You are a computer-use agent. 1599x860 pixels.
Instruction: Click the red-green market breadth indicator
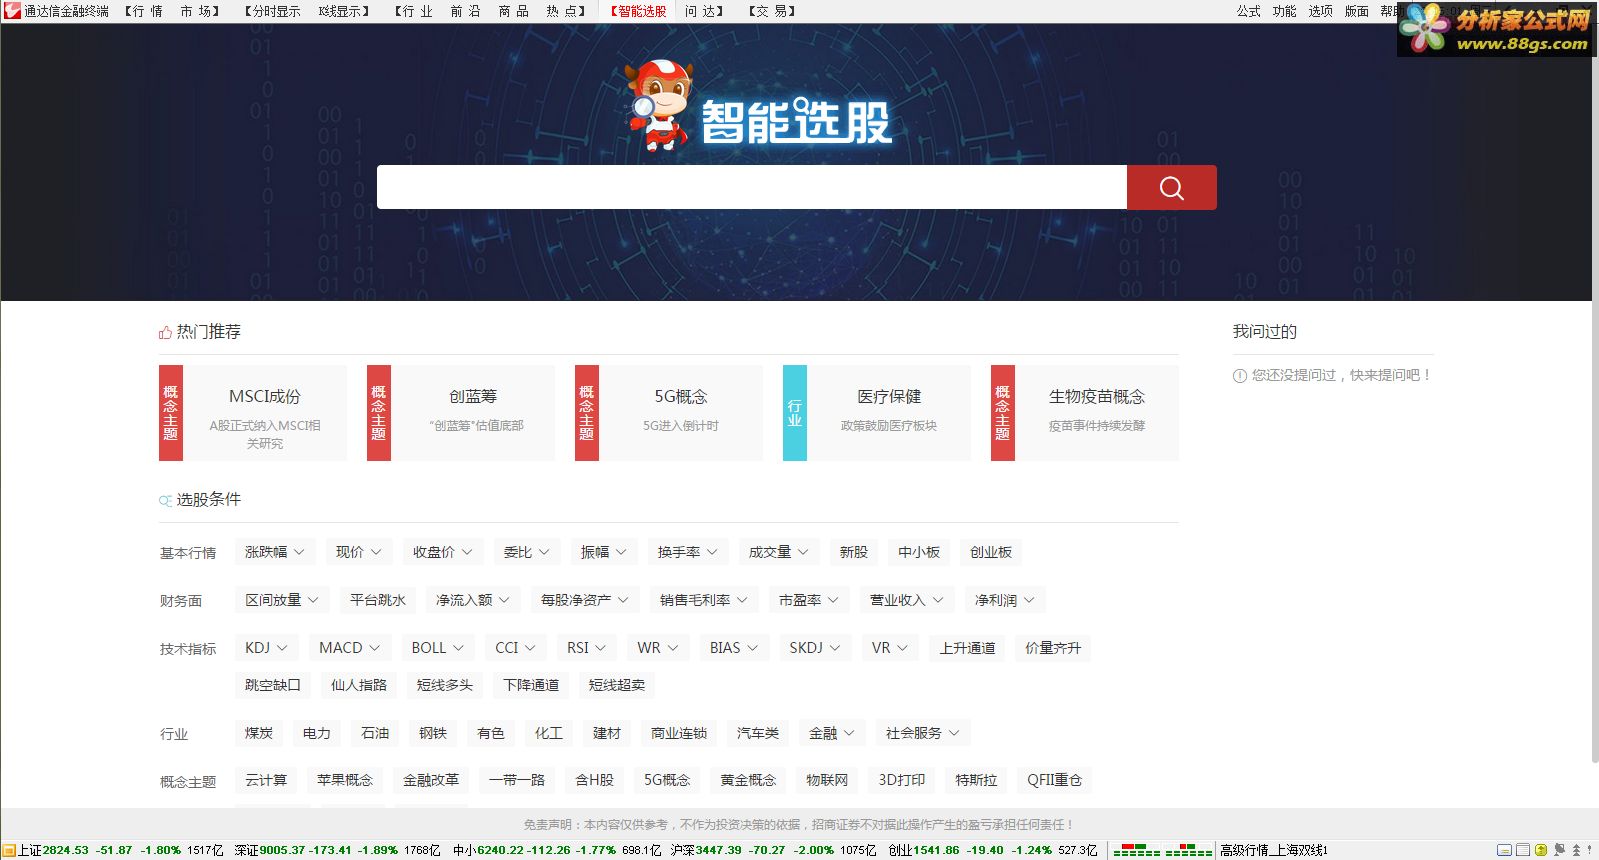click(1162, 851)
